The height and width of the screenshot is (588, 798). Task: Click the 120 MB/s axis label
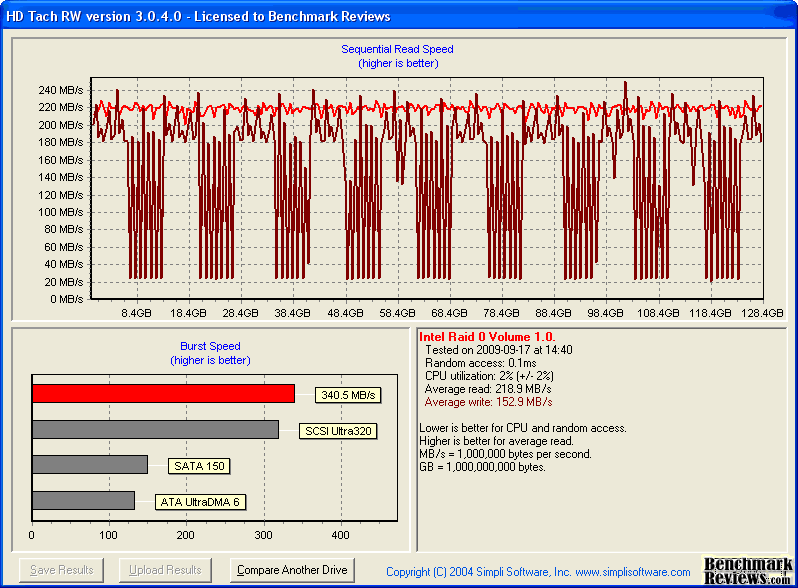tap(61, 195)
